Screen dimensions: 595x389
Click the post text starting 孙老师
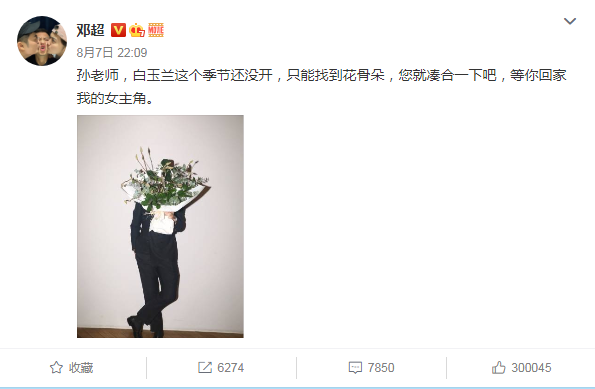click(321, 87)
